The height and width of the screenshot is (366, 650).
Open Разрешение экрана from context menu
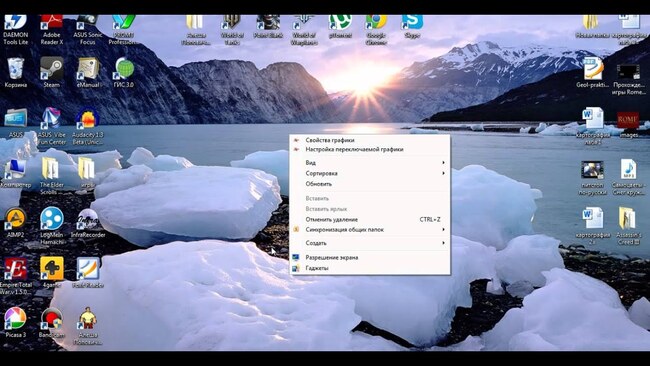coord(370,257)
